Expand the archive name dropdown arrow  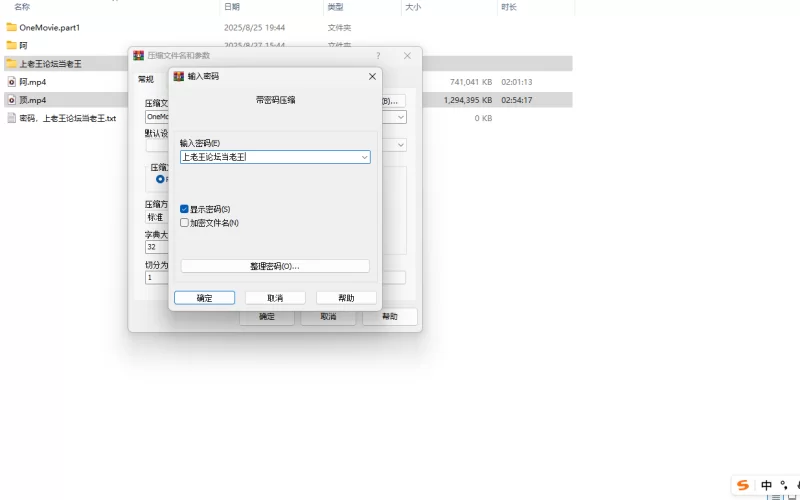click(401, 117)
